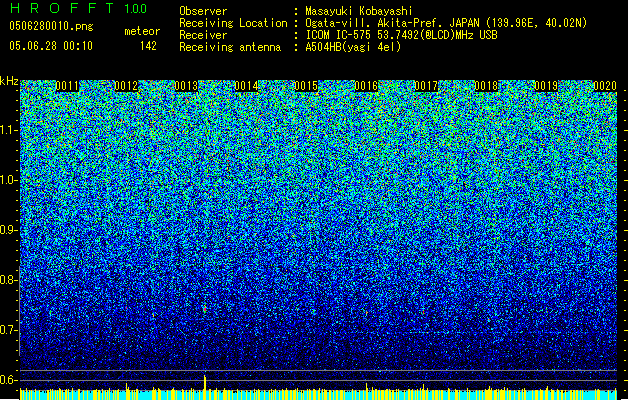Click the time marker 0018

pos(486,86)
